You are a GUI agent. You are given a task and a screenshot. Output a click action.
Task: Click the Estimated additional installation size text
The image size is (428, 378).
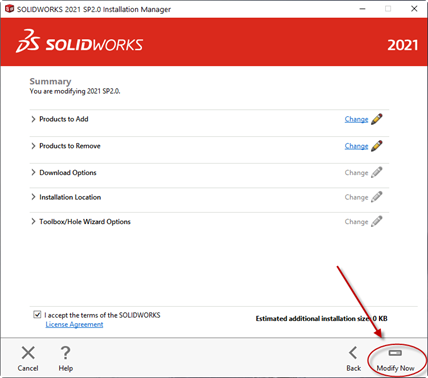click(321, 319)
